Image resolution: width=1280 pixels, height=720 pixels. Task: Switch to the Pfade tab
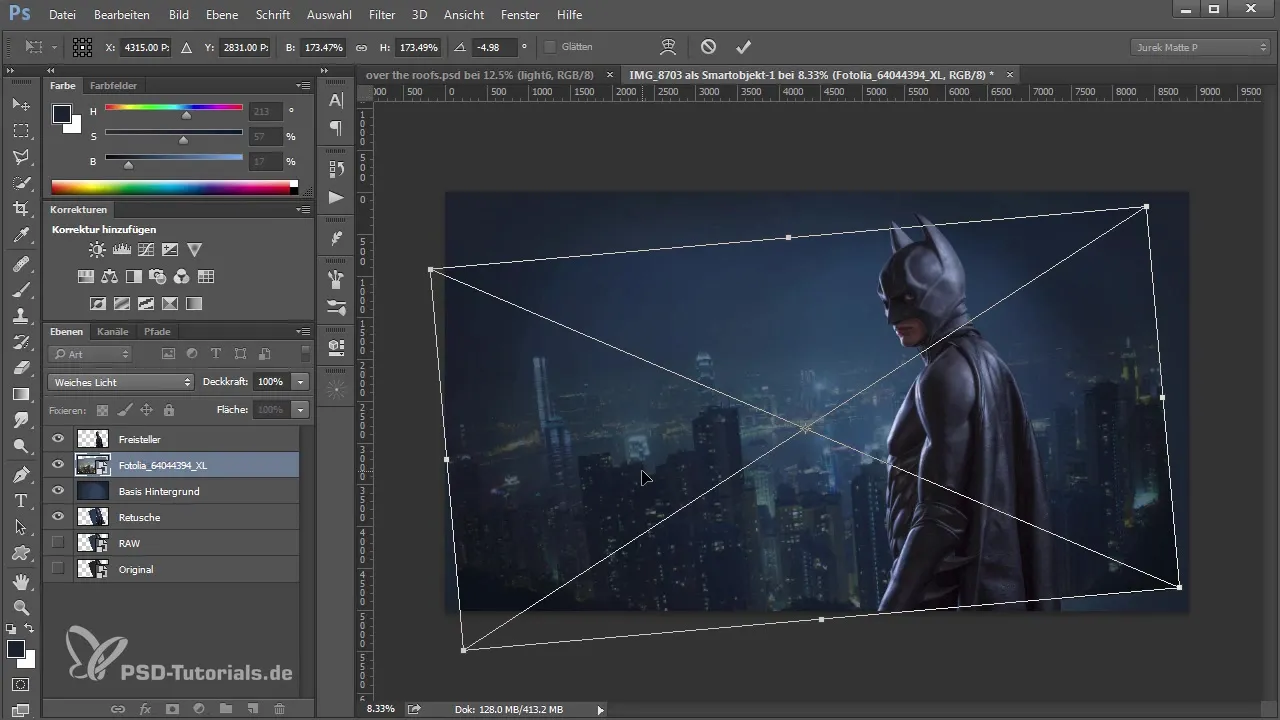point(157,332)
